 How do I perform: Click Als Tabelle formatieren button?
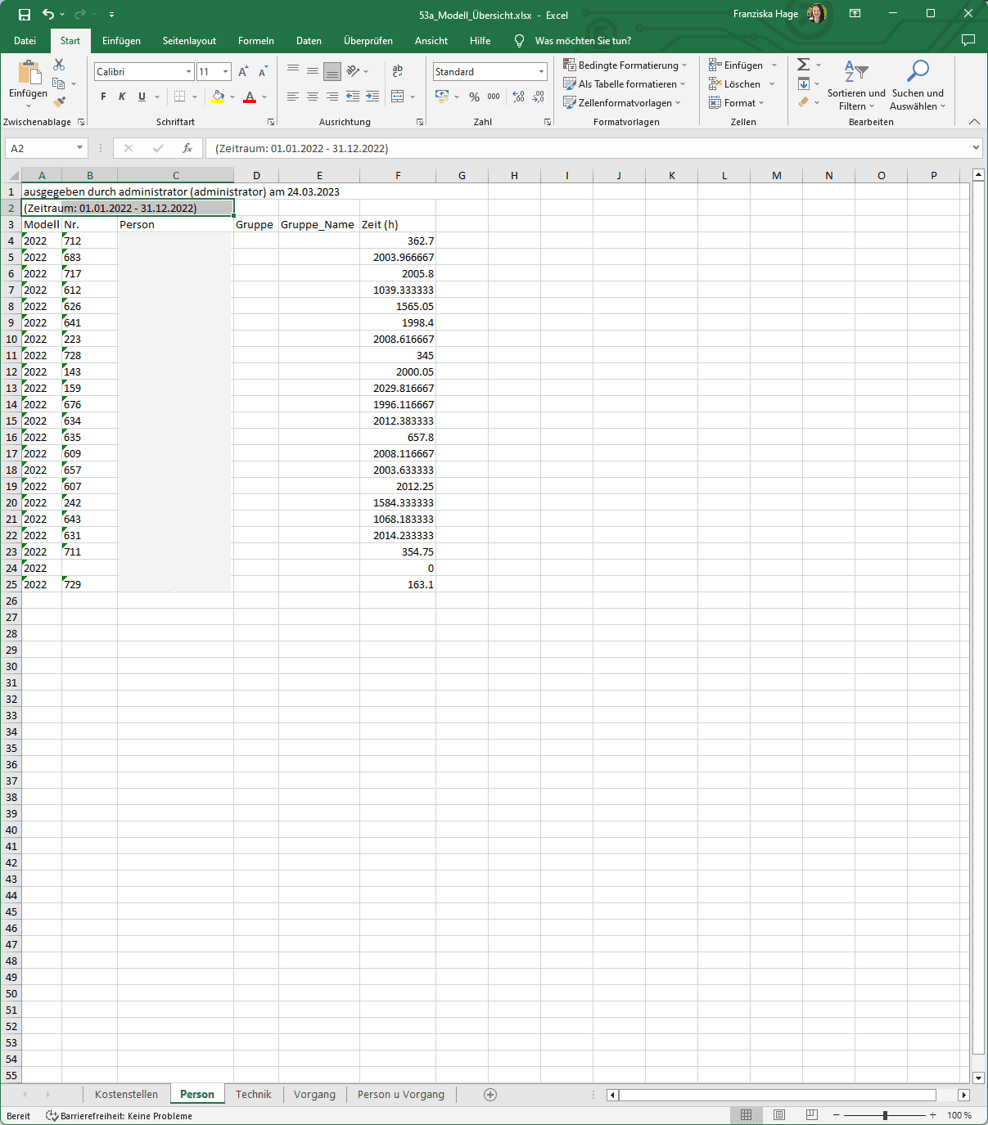pyautogui.click(x=624, y=84)
